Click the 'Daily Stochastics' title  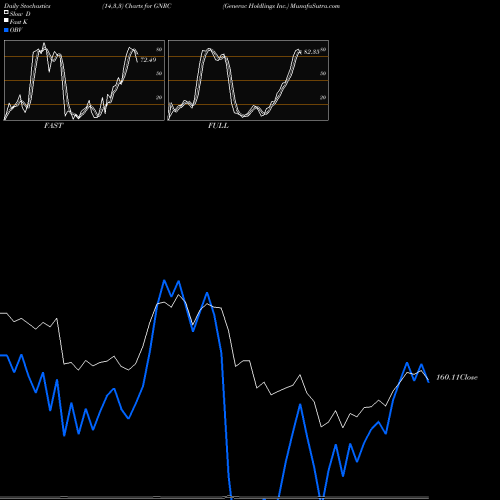(x=27, y=6)
